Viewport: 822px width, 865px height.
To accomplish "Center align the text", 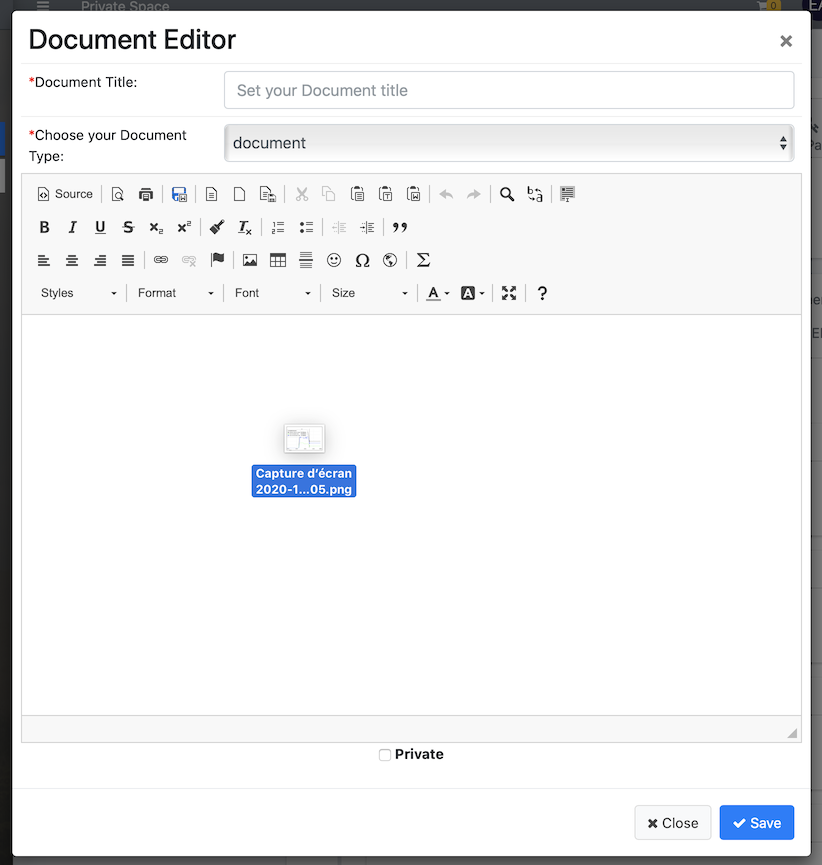I will 72,260.
